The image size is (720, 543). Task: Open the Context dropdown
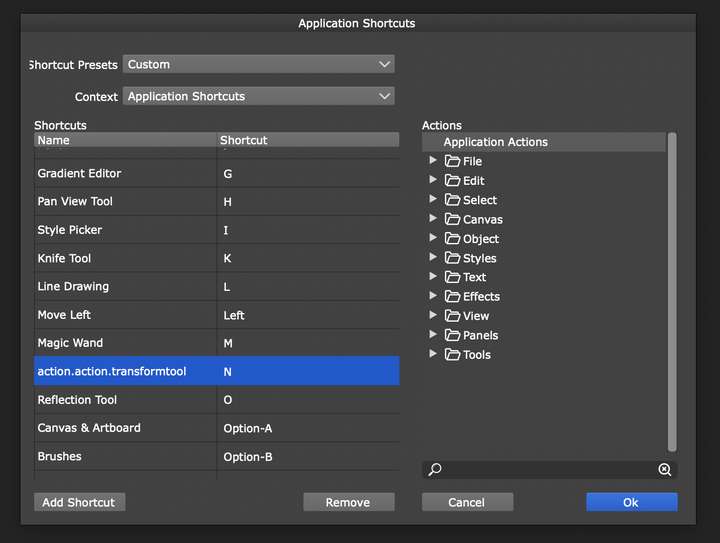pyautogui.click(x=259, y=96)
